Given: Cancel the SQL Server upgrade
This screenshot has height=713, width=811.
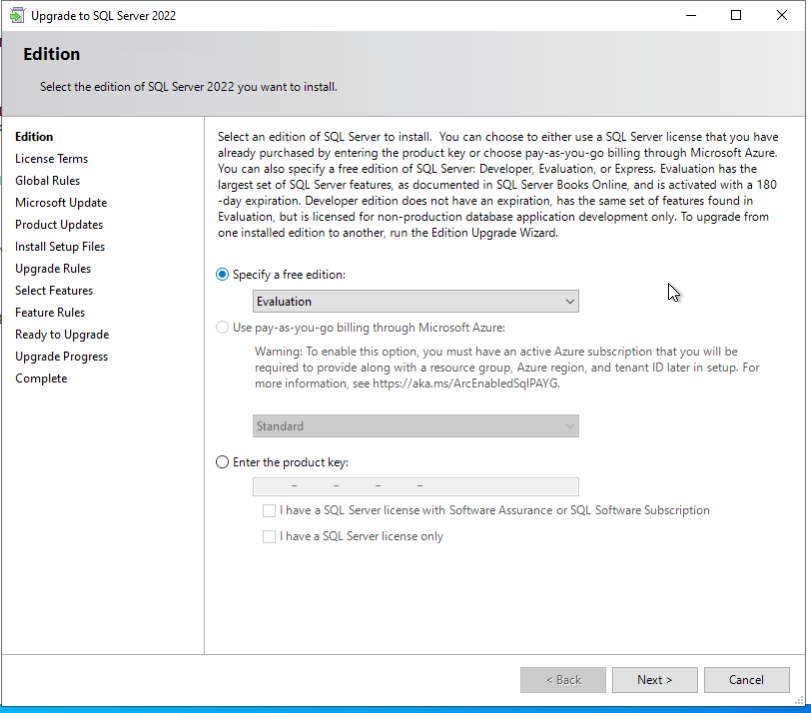Looking at the screenshot, I should pyautogui.click(x=746, y=679).
